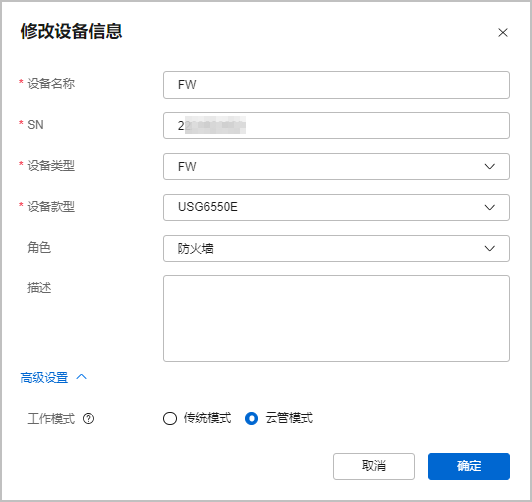Click inside the 描述 text area
This screenshot has width=532, height=502.
tap(336, 318)
